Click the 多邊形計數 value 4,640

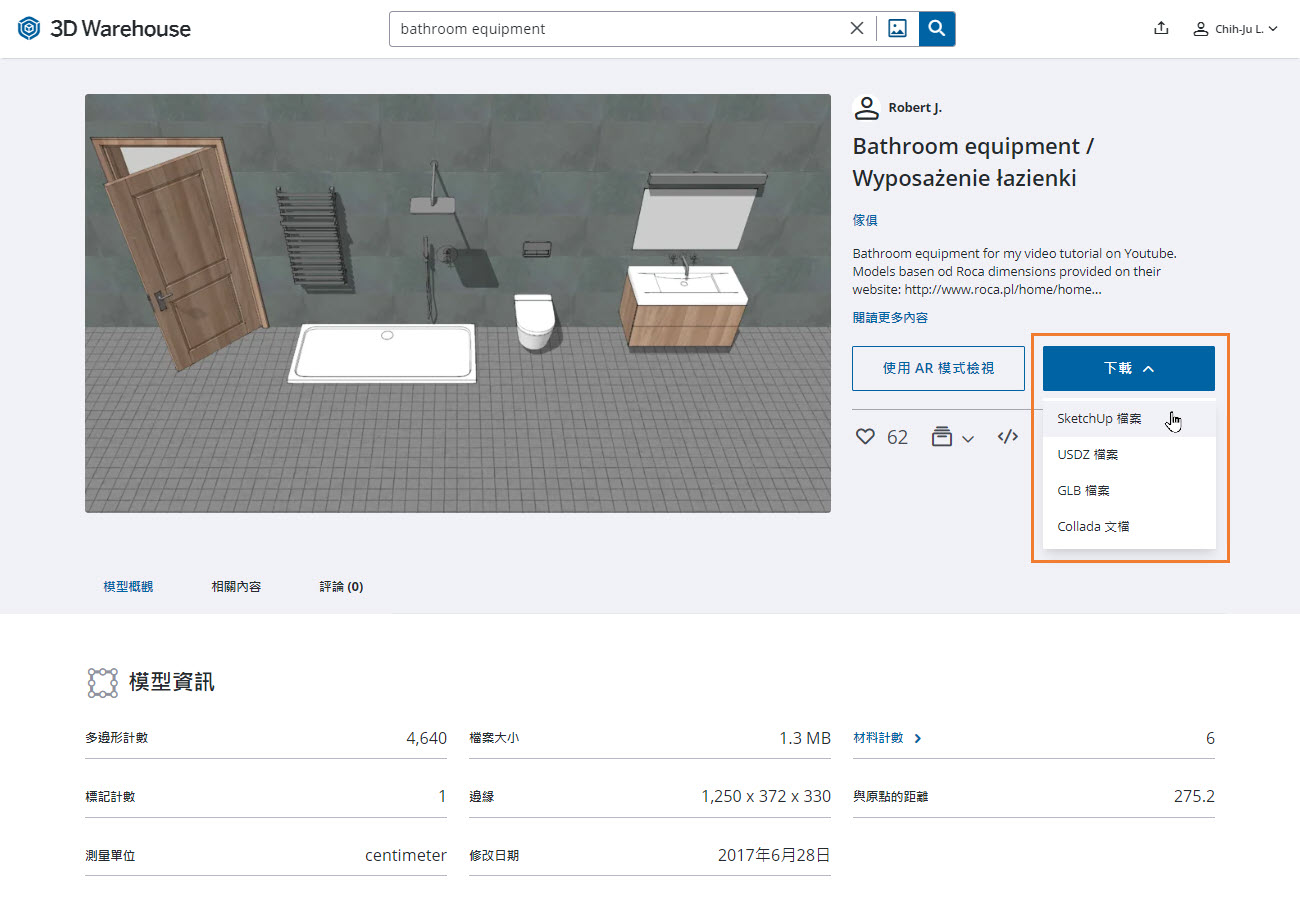point(426,738)
